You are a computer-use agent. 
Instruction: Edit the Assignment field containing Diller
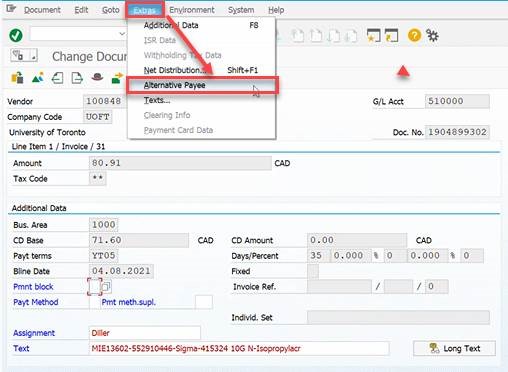145,333
